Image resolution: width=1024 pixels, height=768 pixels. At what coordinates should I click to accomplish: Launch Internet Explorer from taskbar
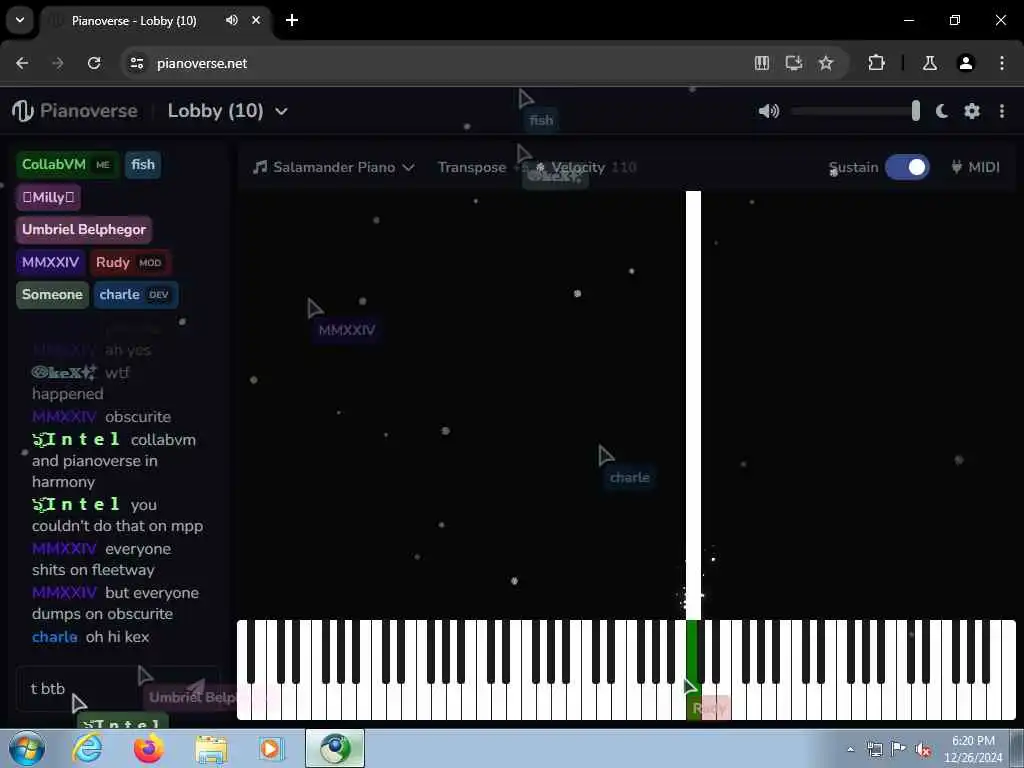coord(87,748)
